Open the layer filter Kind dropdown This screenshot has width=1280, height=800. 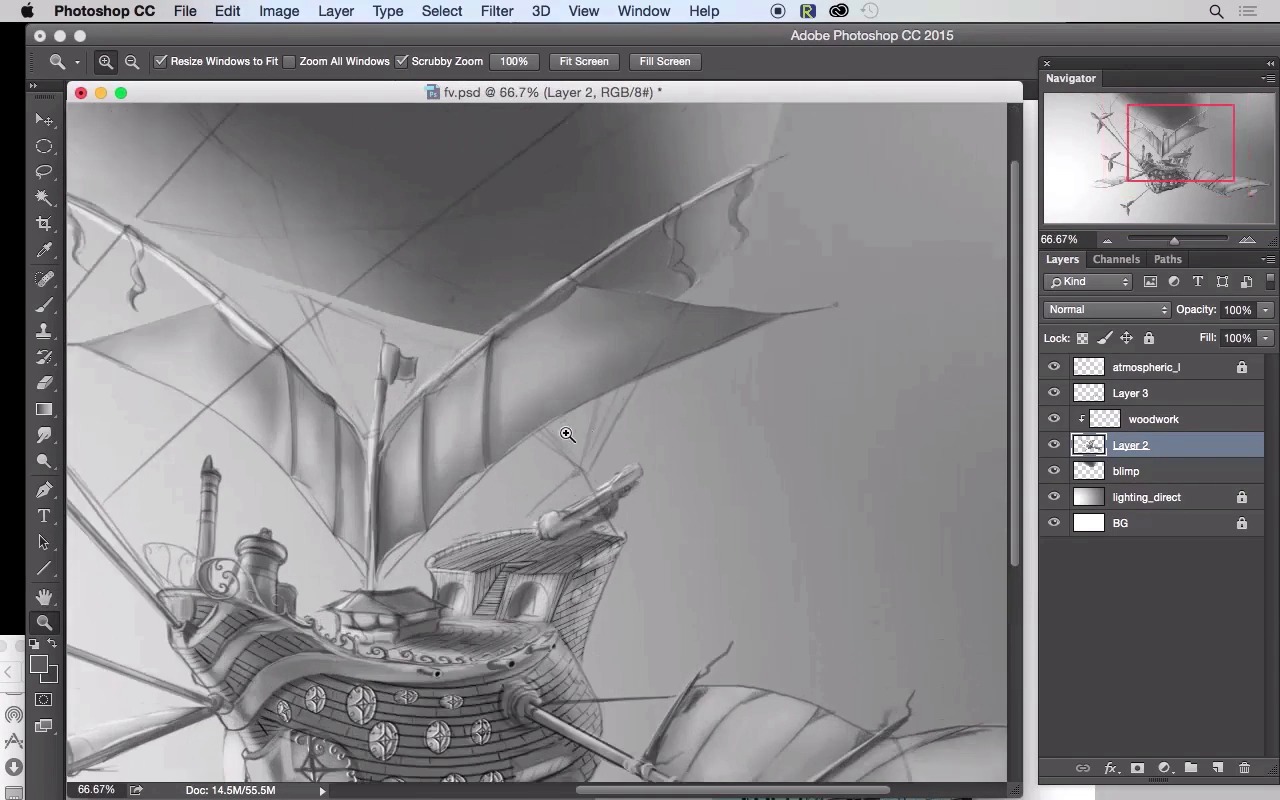click(x=1088, y=282)
